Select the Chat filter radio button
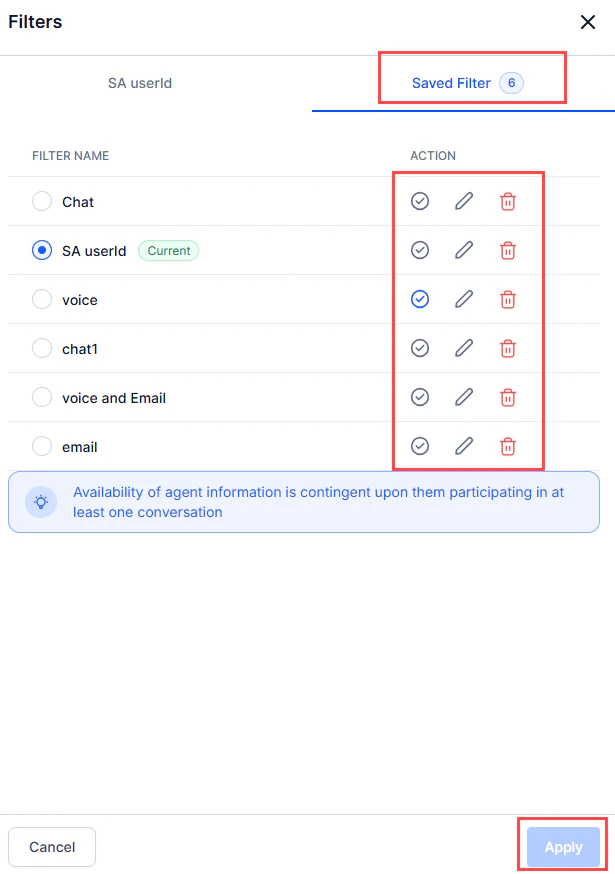Screen dimensions: 615x874 click(x=42, y=201)
